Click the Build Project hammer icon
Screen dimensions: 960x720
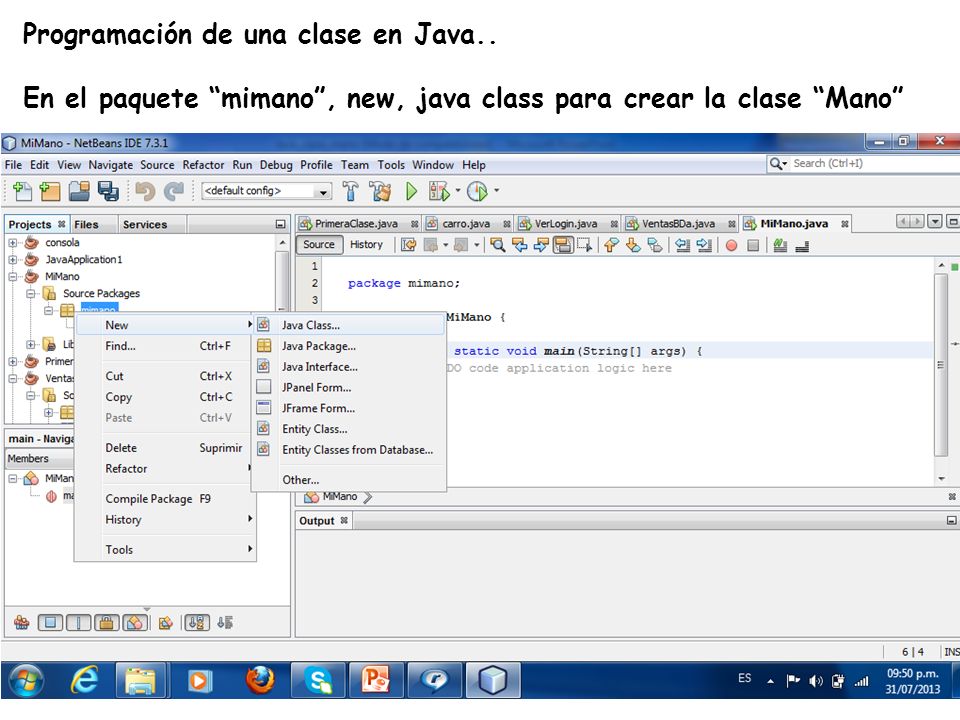coord(350,192)
